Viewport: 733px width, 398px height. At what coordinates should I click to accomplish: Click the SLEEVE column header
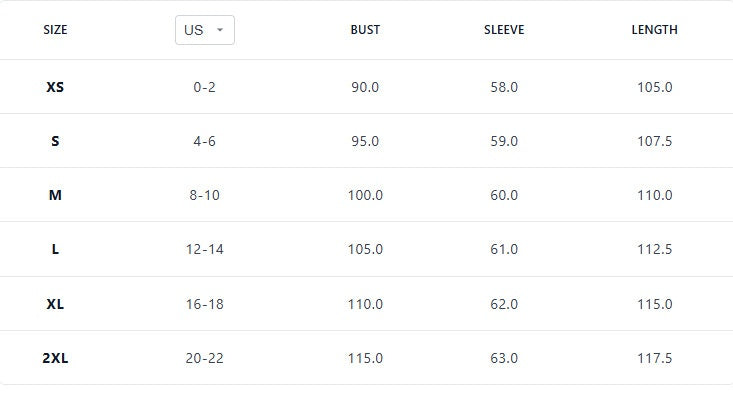click(504, 30)
